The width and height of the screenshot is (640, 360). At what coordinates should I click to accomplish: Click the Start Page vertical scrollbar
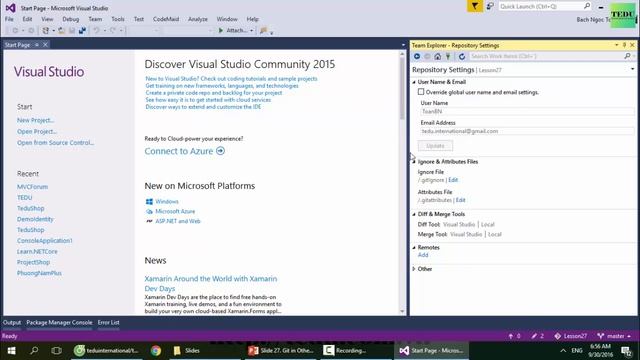[402, 182]
